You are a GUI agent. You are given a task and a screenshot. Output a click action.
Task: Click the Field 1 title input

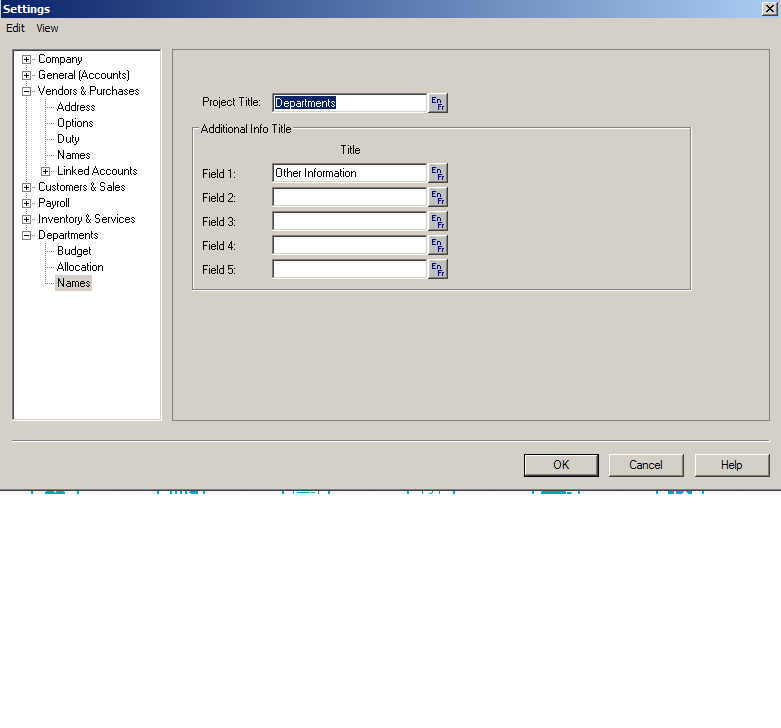click(x=350, y=173)
